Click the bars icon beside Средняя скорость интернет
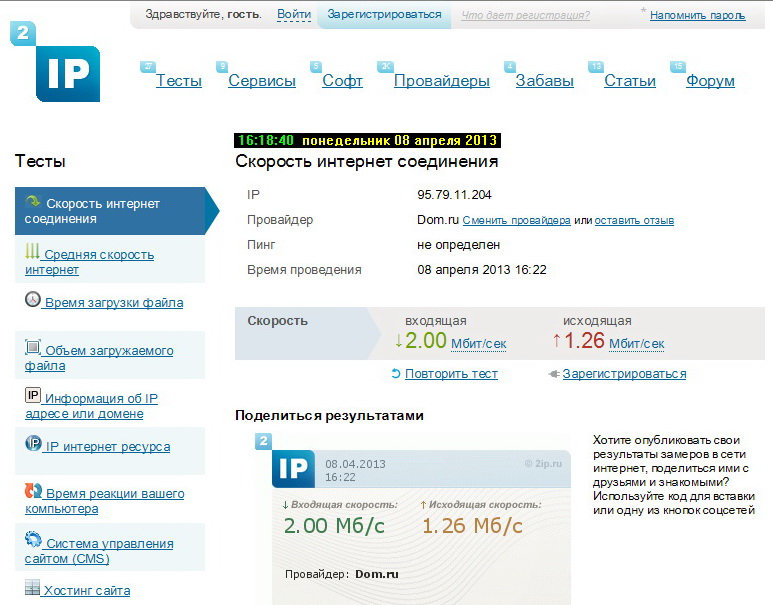 (x=33, y=252)
